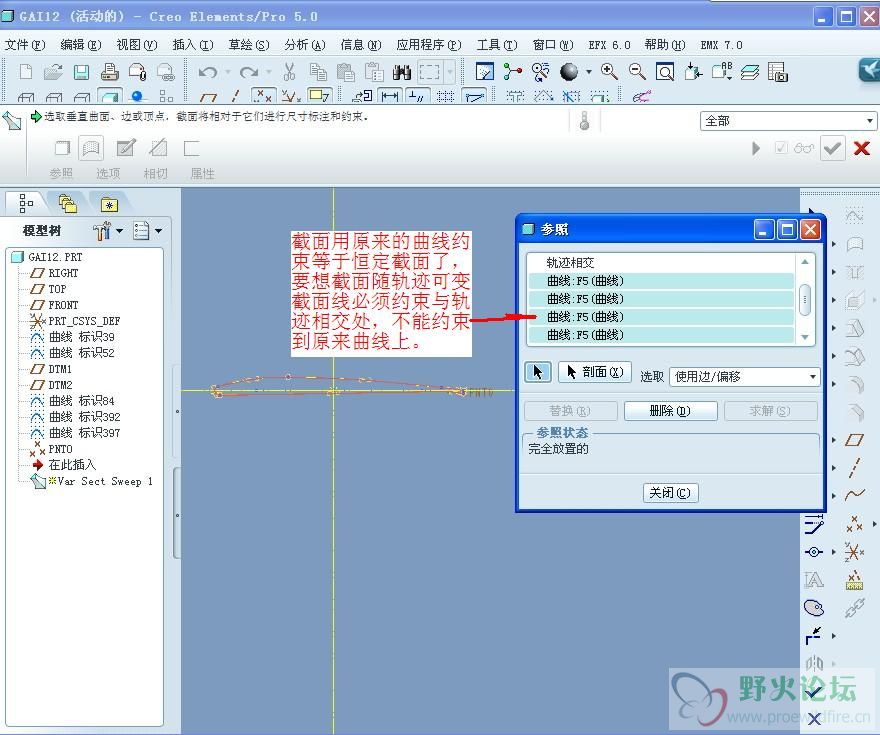
Task: Open the redo history dropdown arrow
Action: [x=268, y=72]
